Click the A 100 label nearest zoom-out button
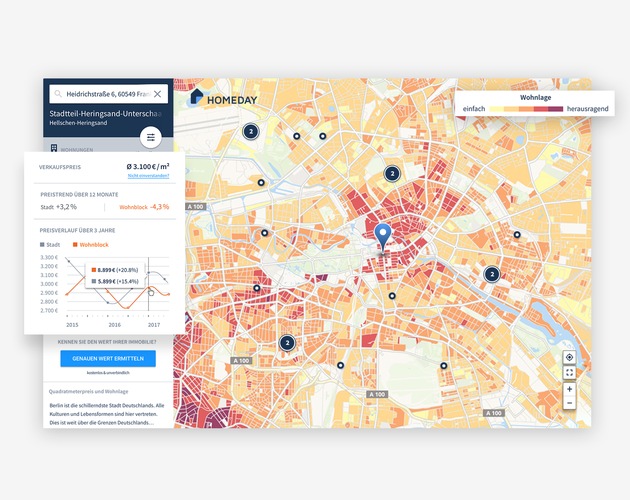The height and width of the screenshot is (500, 630). click(x=494, y=413)
